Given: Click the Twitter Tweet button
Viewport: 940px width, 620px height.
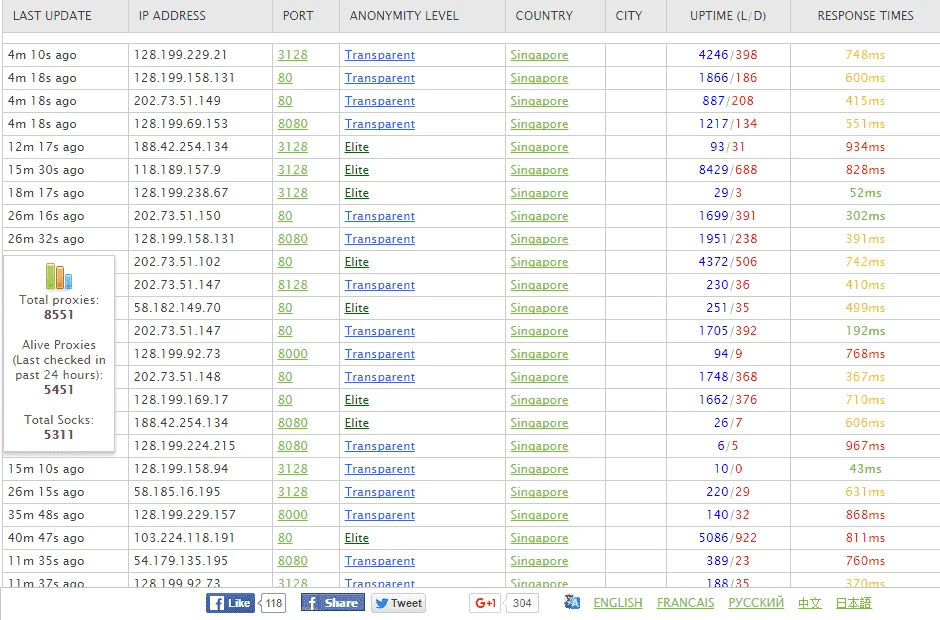Looking at the screenshot, I should coord(398,603).
